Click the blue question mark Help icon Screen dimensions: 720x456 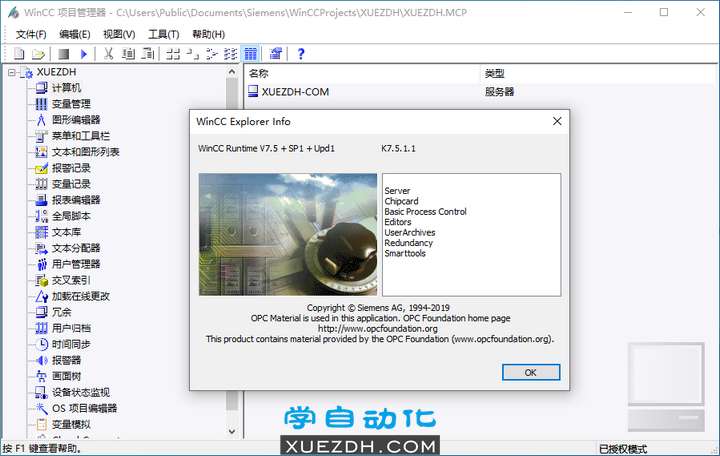(301, 54)
